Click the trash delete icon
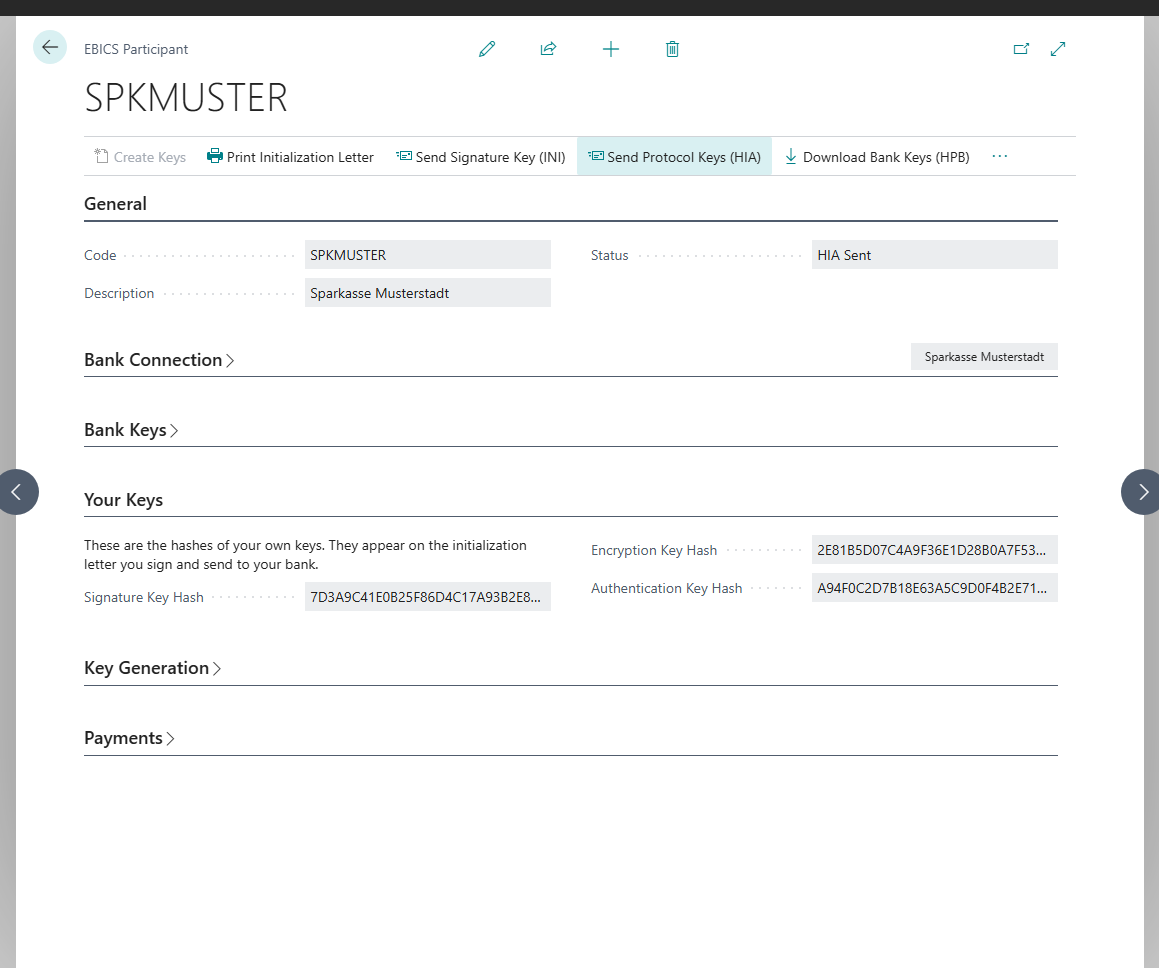The height and width of the screenshot is (968, 1159). pos(672,50)
